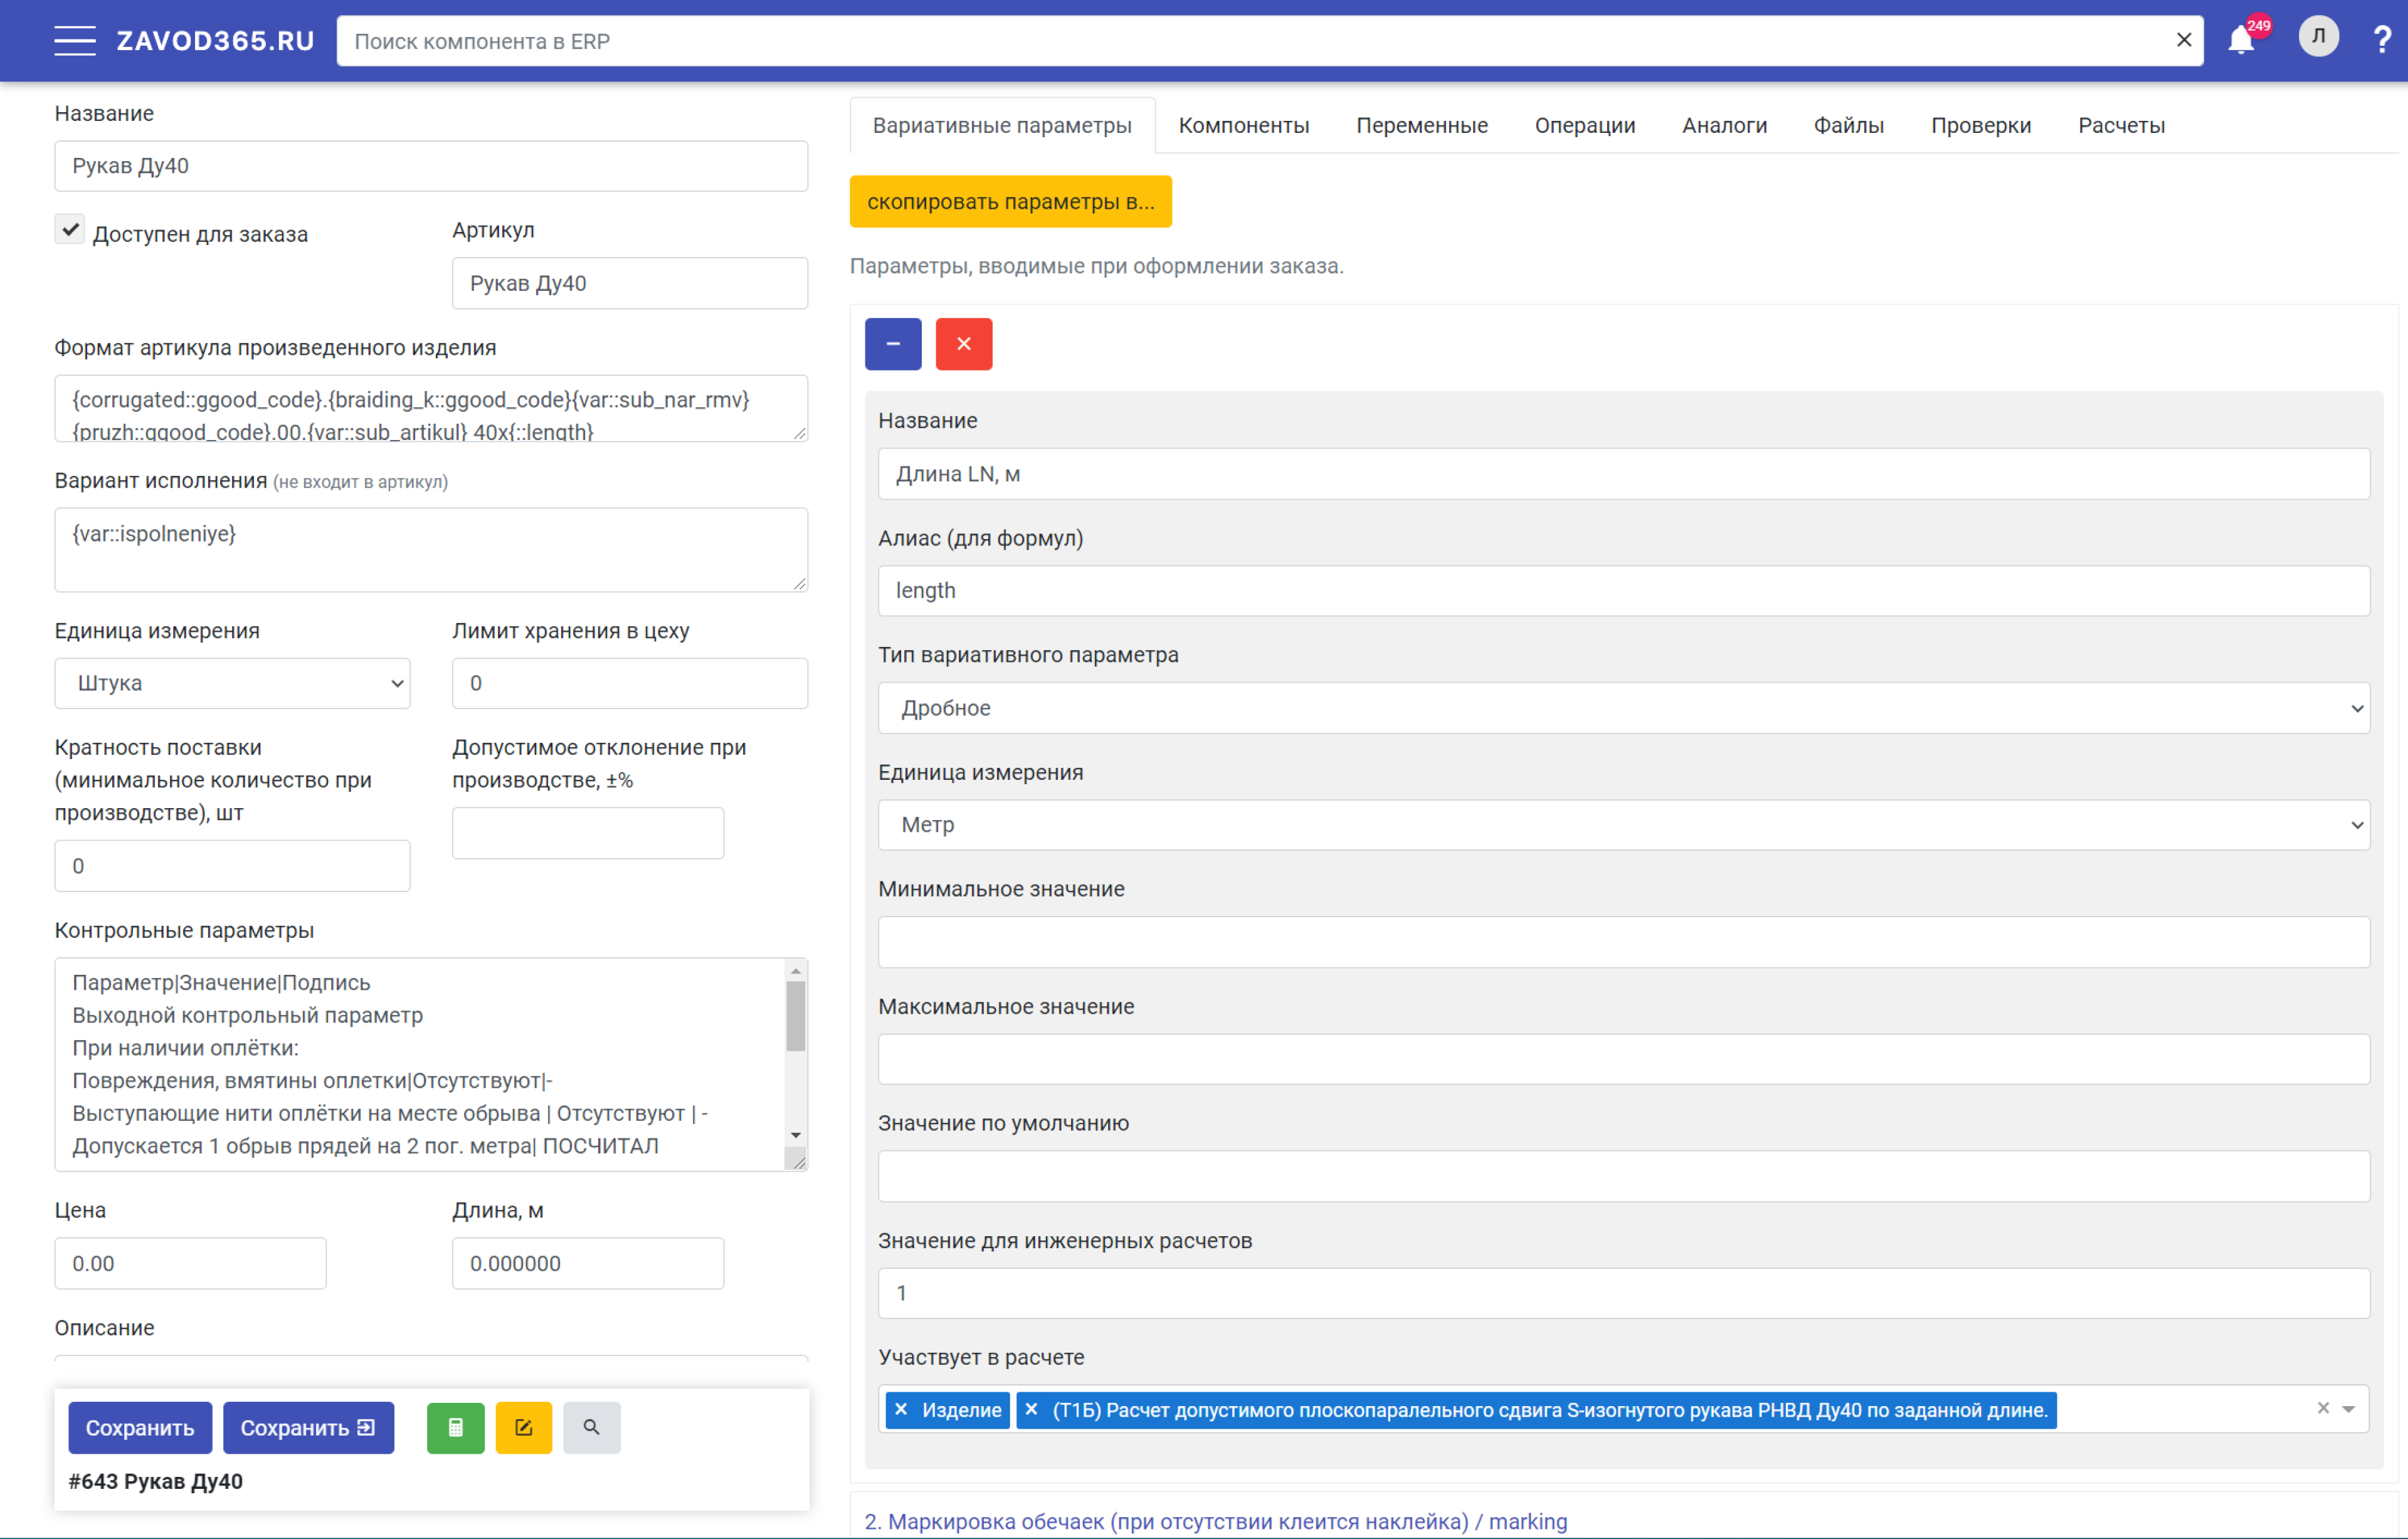Open the Дробное parameter type dropdown
Image resolution: width=2408 pixels, height=1539 pixels.
(1623, 708)
